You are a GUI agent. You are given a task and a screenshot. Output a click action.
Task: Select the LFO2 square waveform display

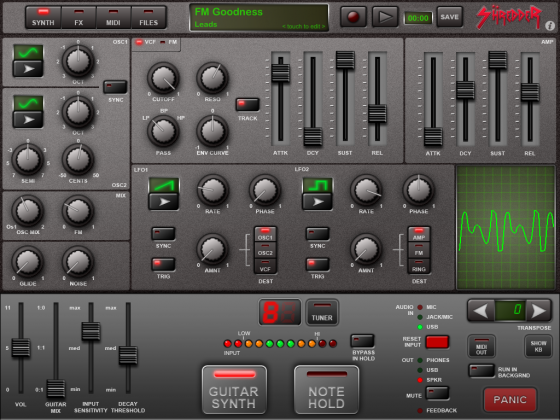click(x=318, y=185)
